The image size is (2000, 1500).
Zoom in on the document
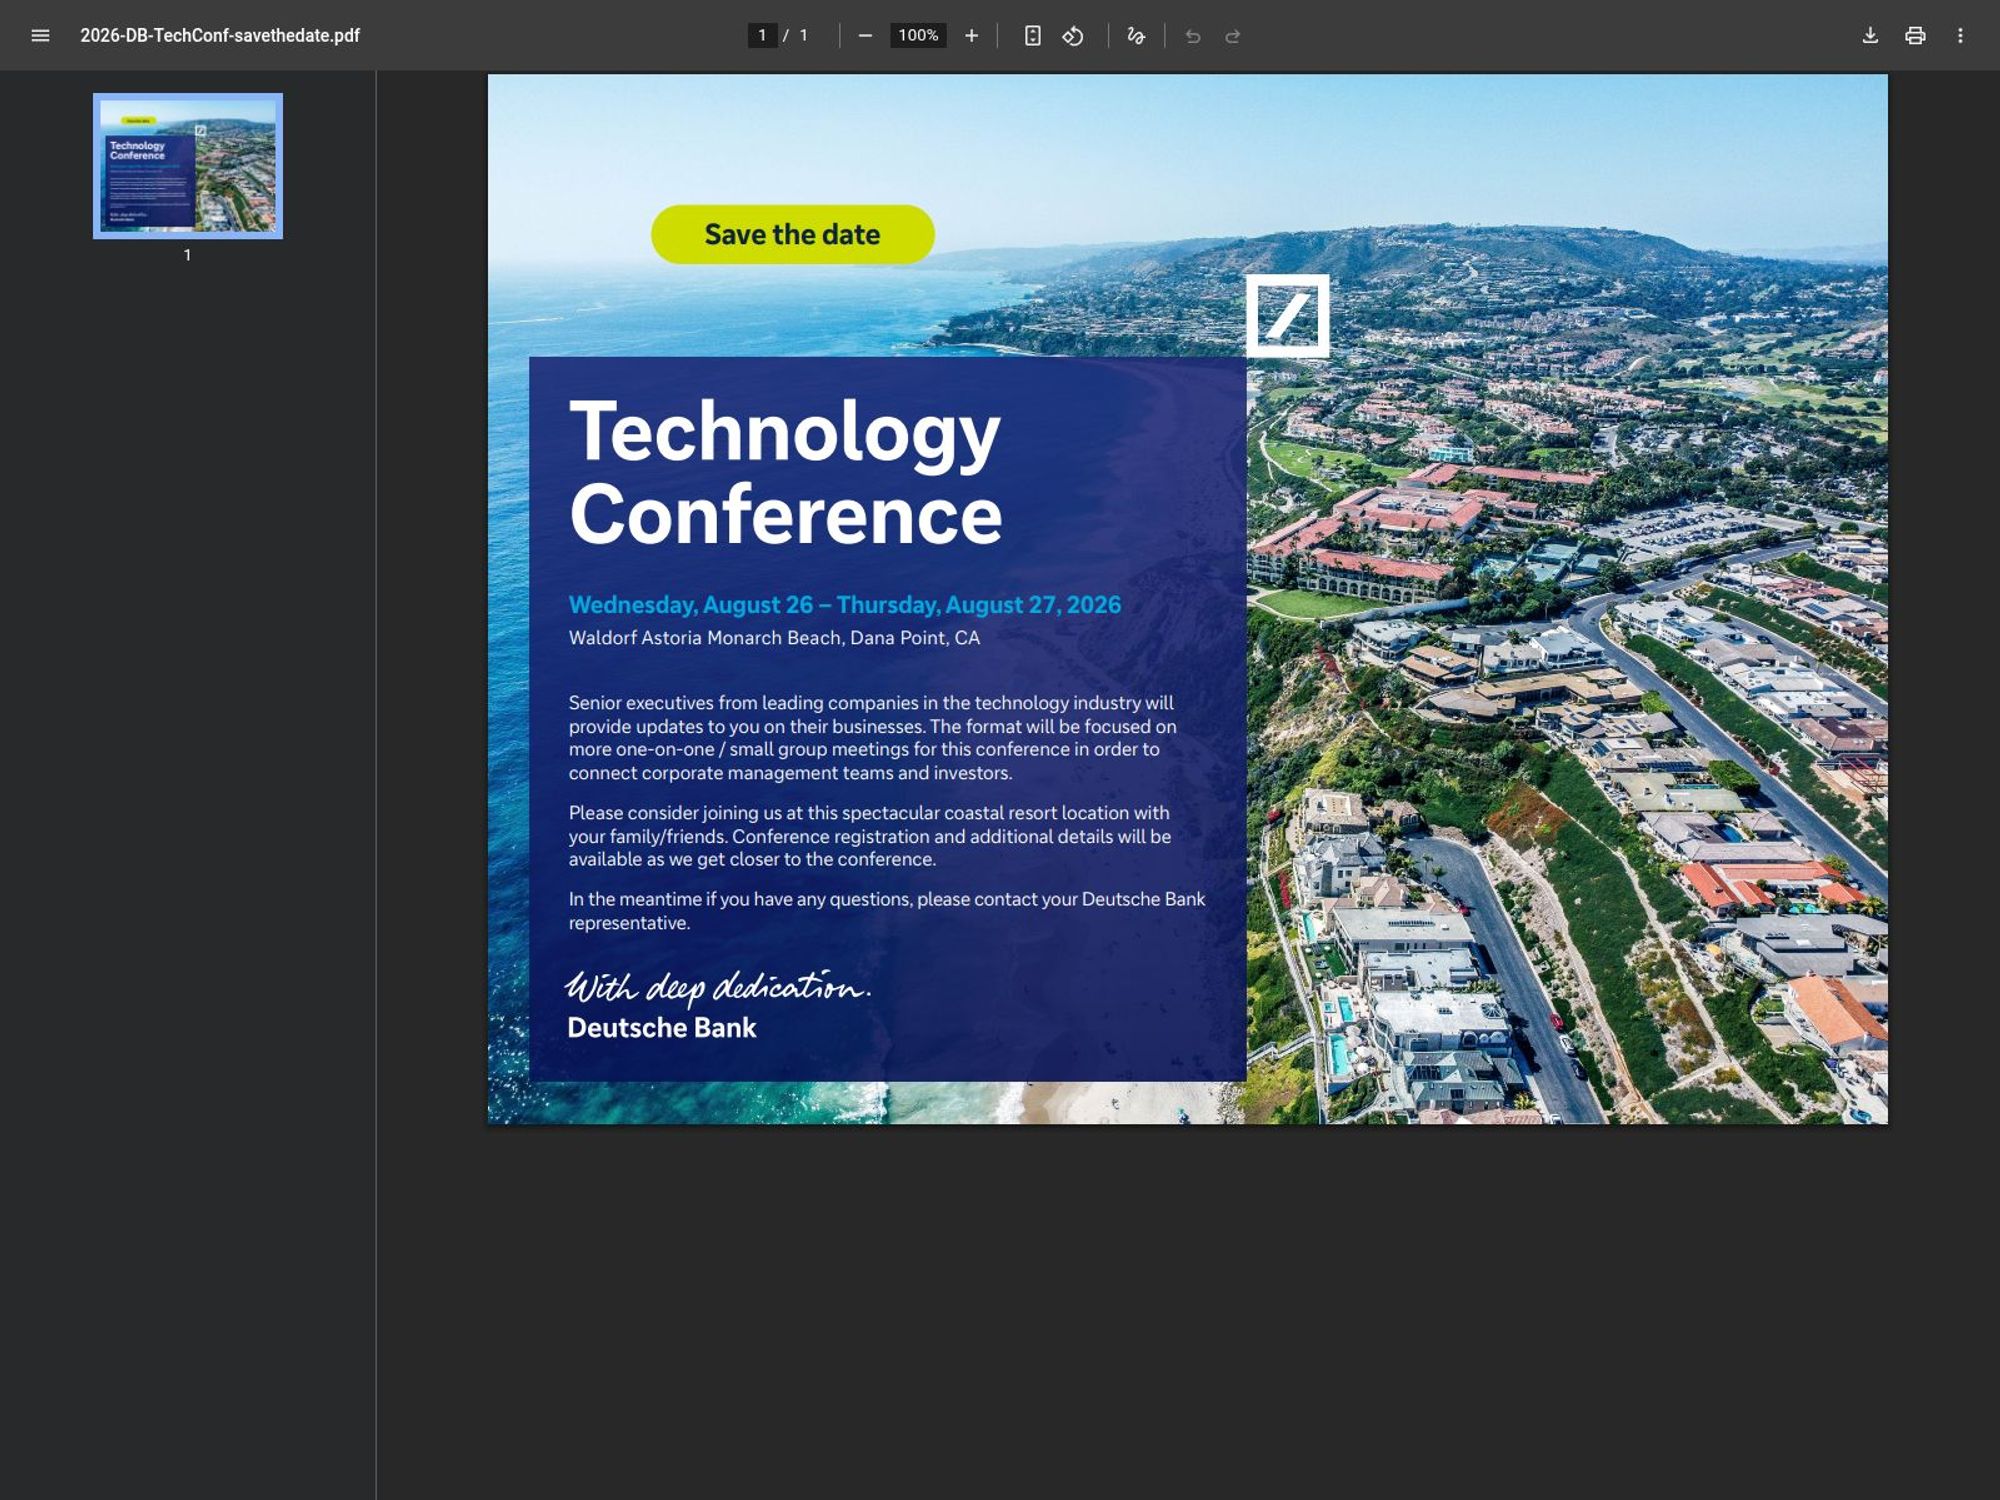click(970, 35)
